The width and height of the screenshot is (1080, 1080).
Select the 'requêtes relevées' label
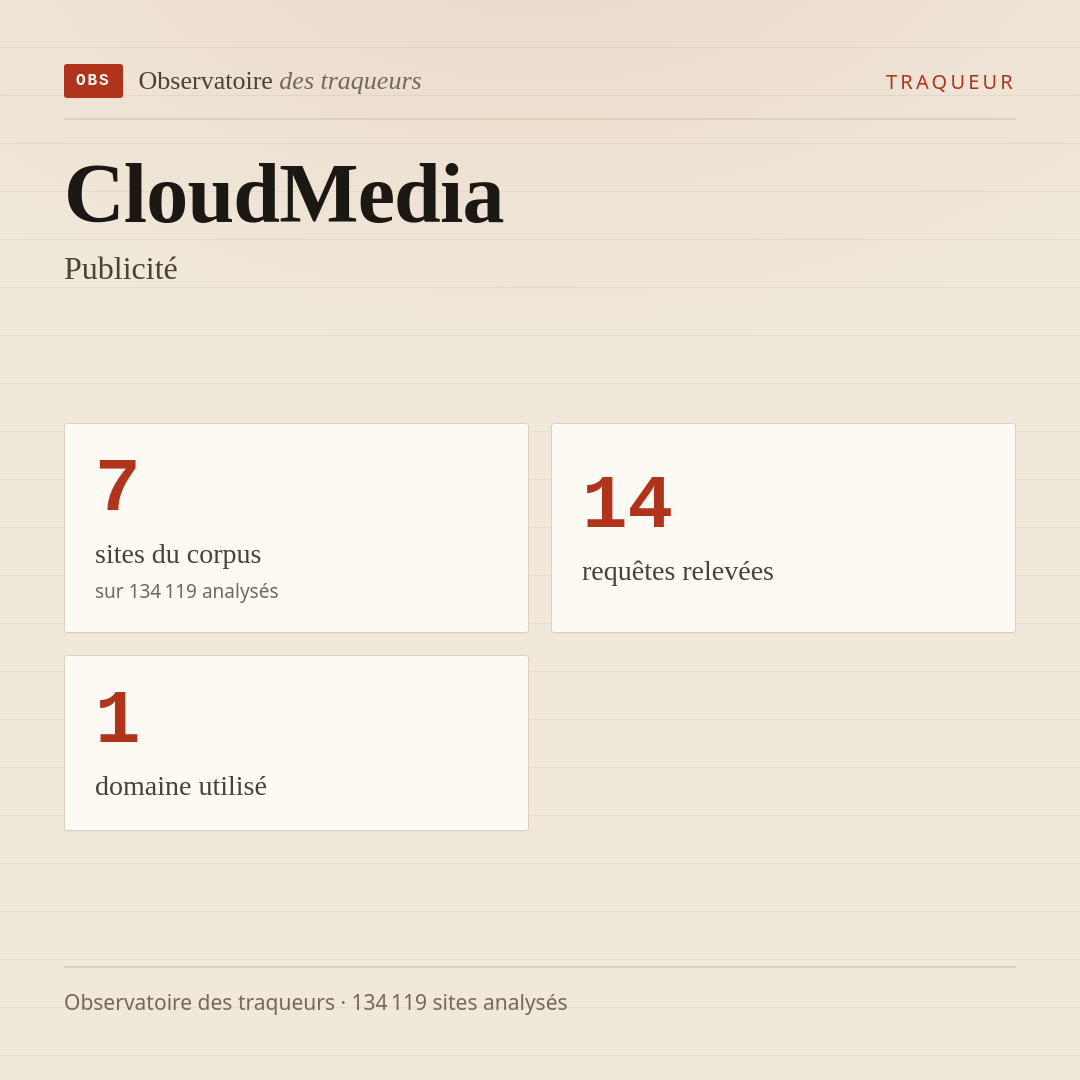(678, 571)
